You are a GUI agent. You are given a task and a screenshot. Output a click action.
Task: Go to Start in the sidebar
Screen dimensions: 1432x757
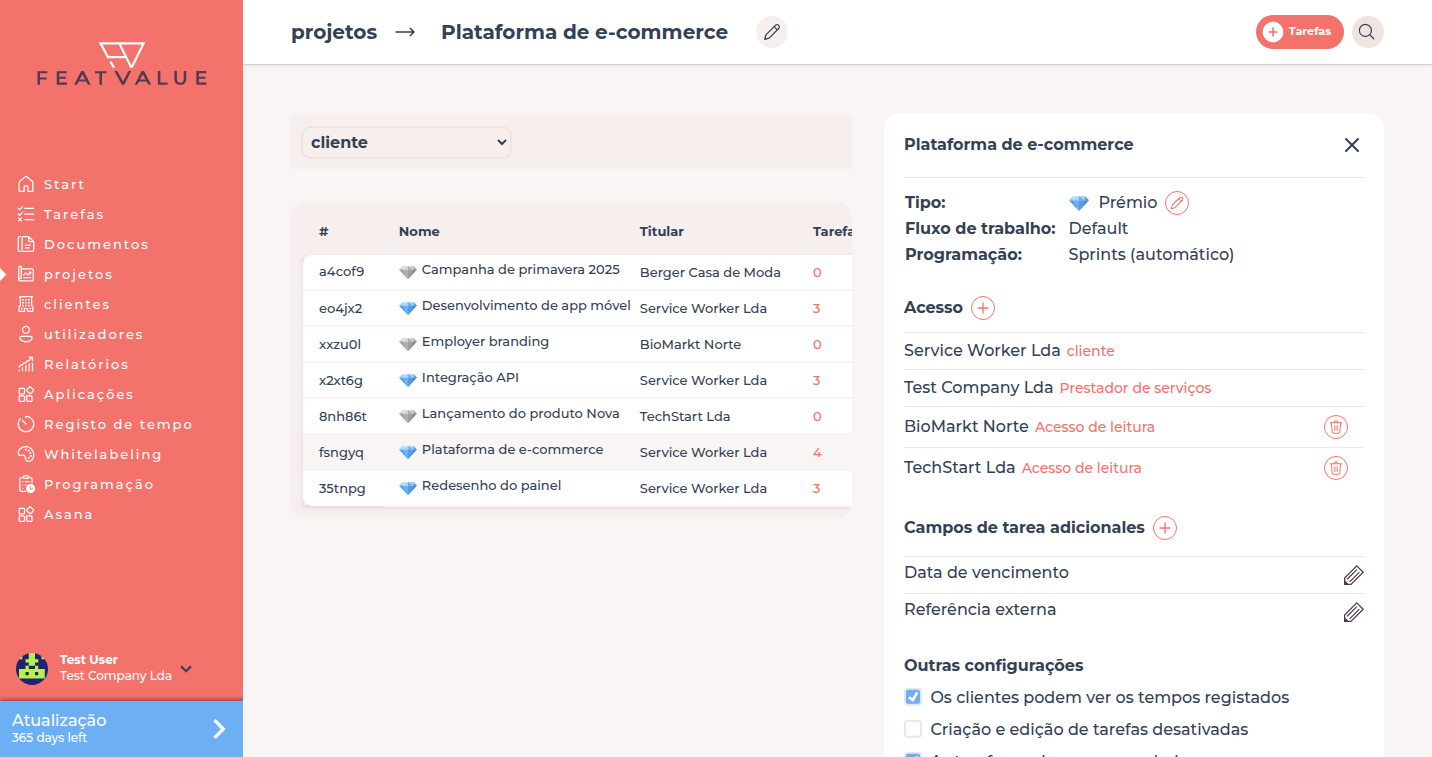click(x=64, y=184)
